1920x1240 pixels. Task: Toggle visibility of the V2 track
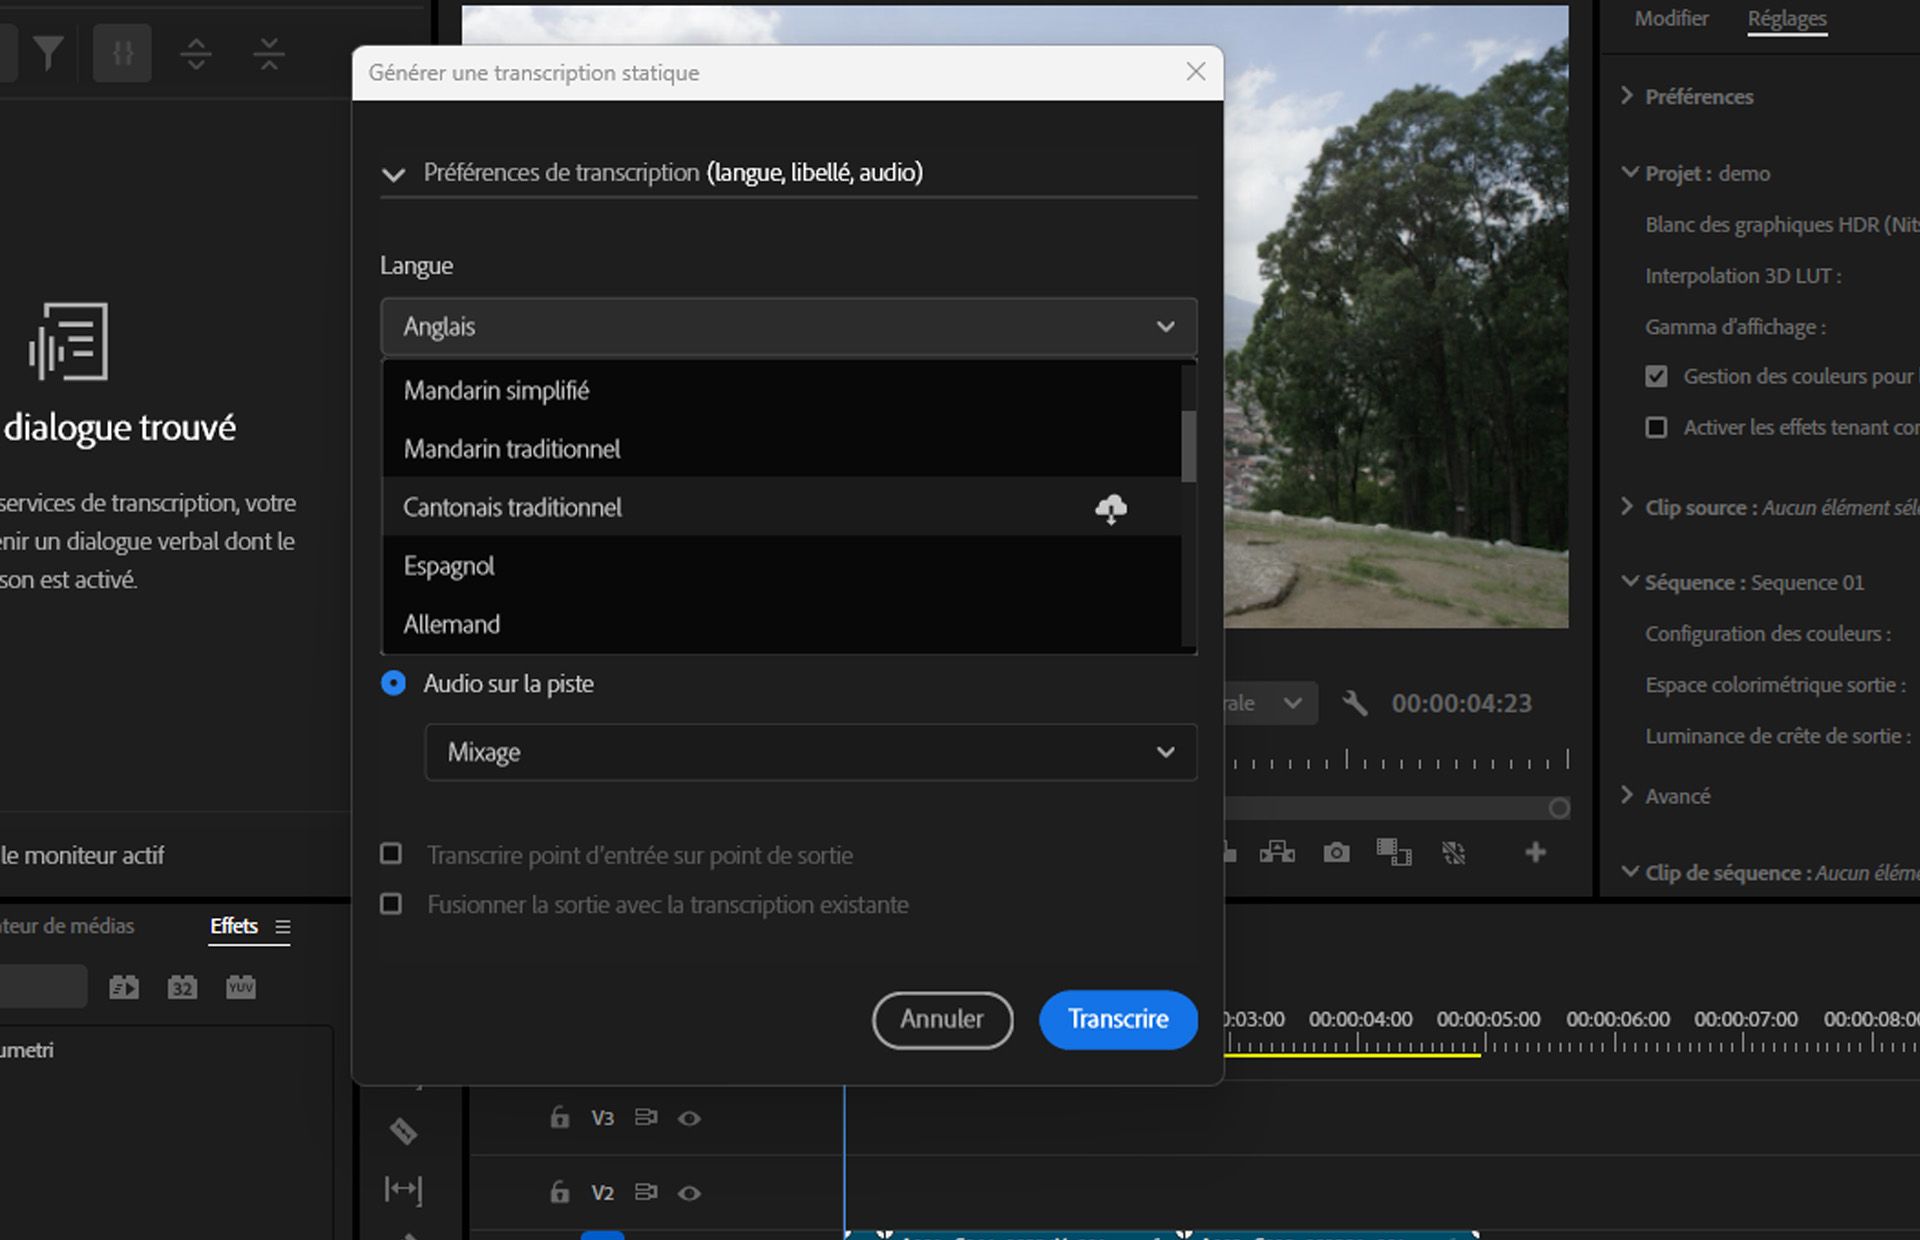(690, 1192)
